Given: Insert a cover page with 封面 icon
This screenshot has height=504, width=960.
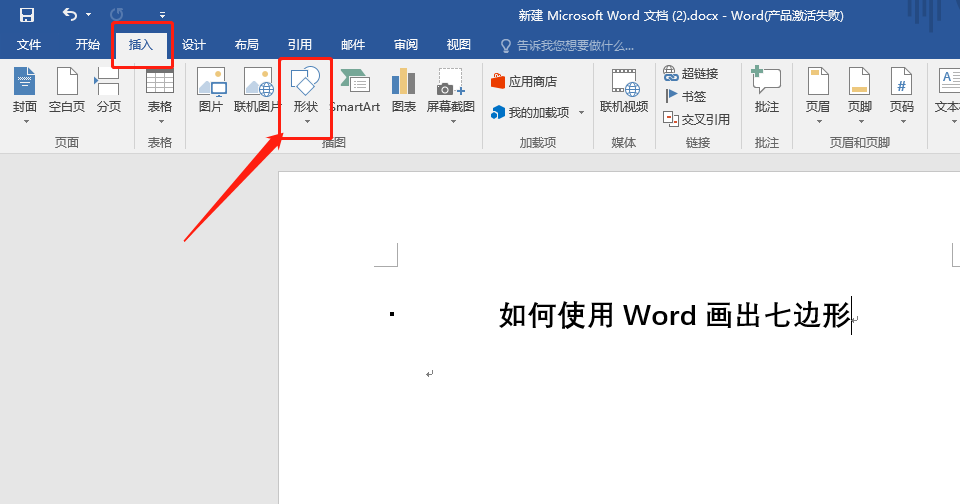Looking at the screenshot, I should click(24, 82).
